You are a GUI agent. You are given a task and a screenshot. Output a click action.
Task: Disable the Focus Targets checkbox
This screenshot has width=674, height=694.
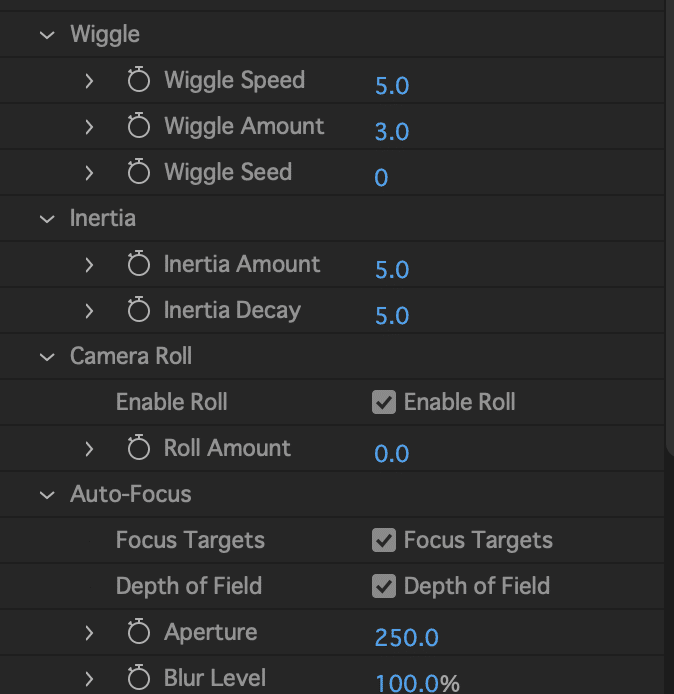point(384,541)
